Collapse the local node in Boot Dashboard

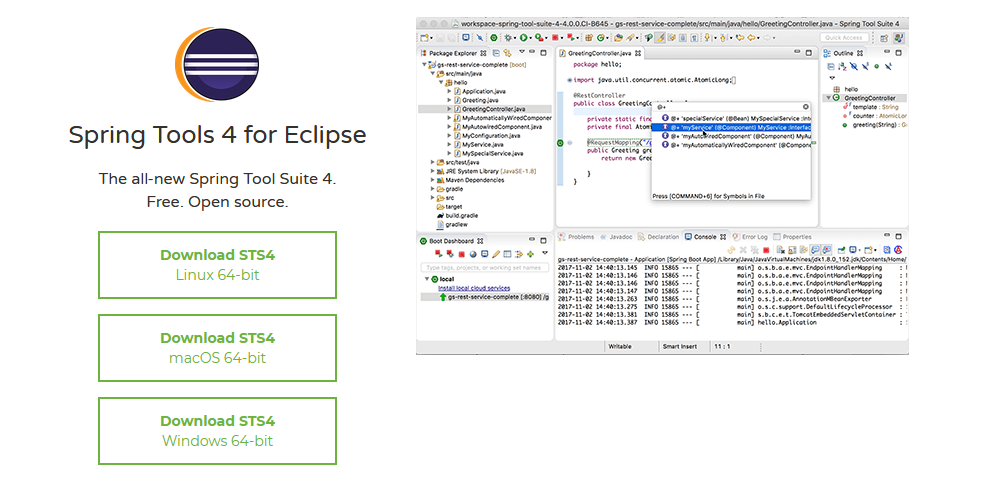427,278
